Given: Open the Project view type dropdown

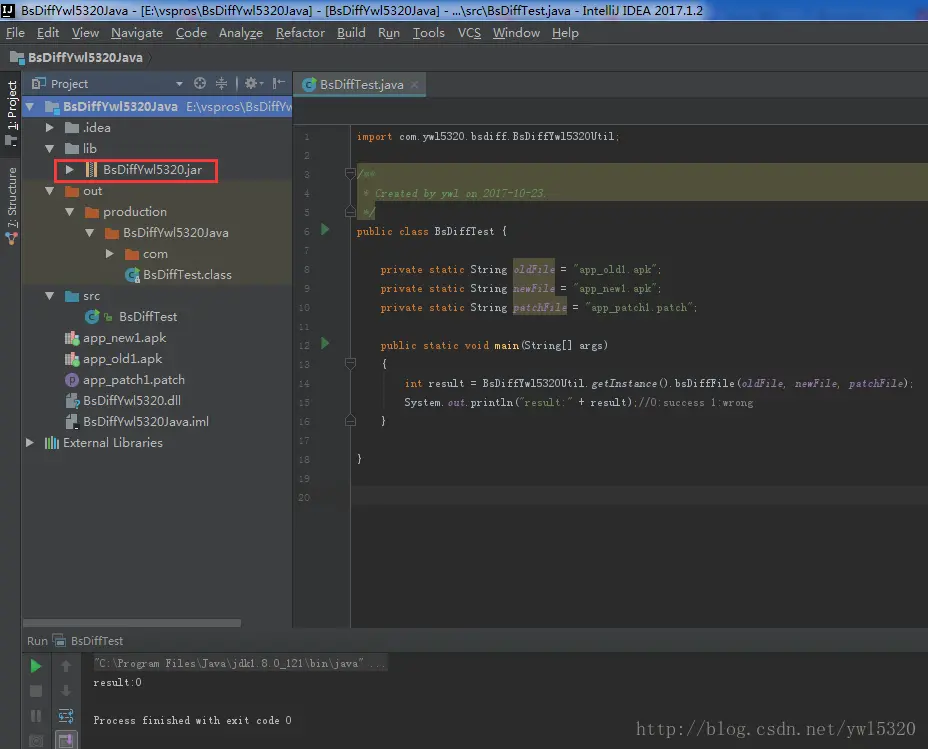Looking at the screenshot, I should 179,84.
